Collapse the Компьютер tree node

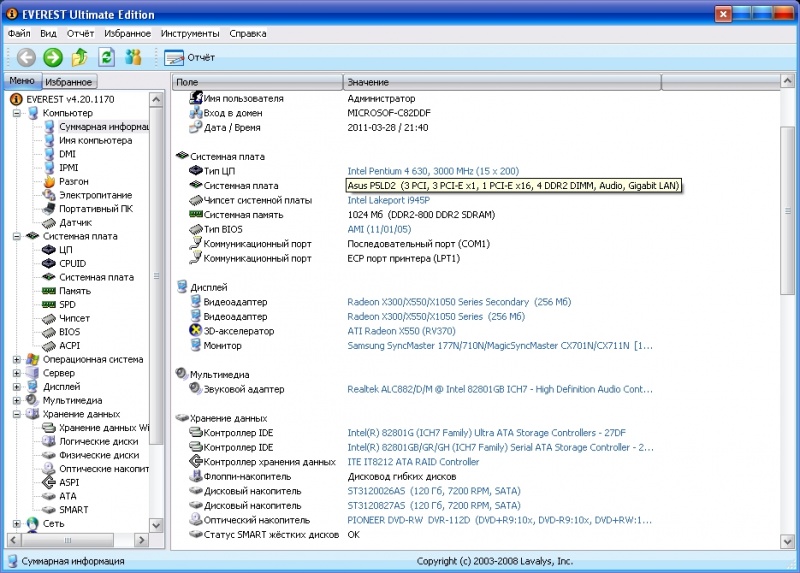17,113
